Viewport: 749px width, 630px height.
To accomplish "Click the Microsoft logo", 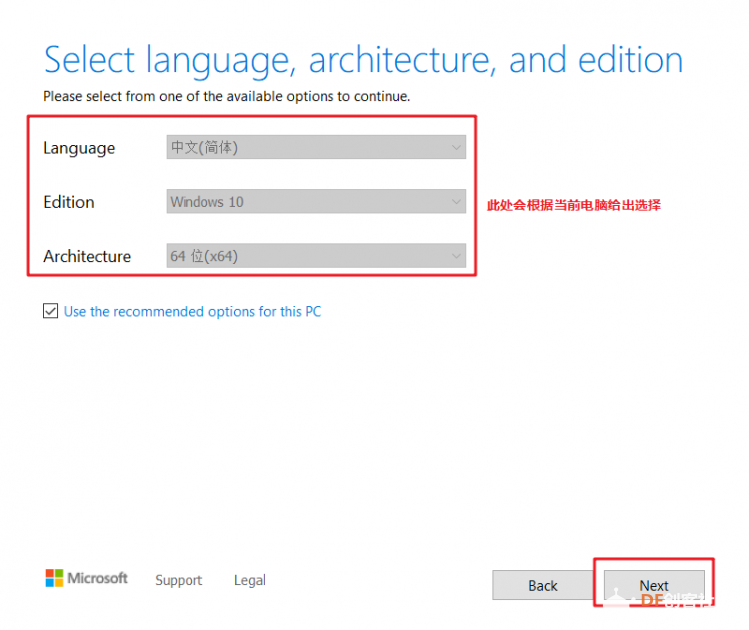I will pyautogui.click(x=86, y=578).
